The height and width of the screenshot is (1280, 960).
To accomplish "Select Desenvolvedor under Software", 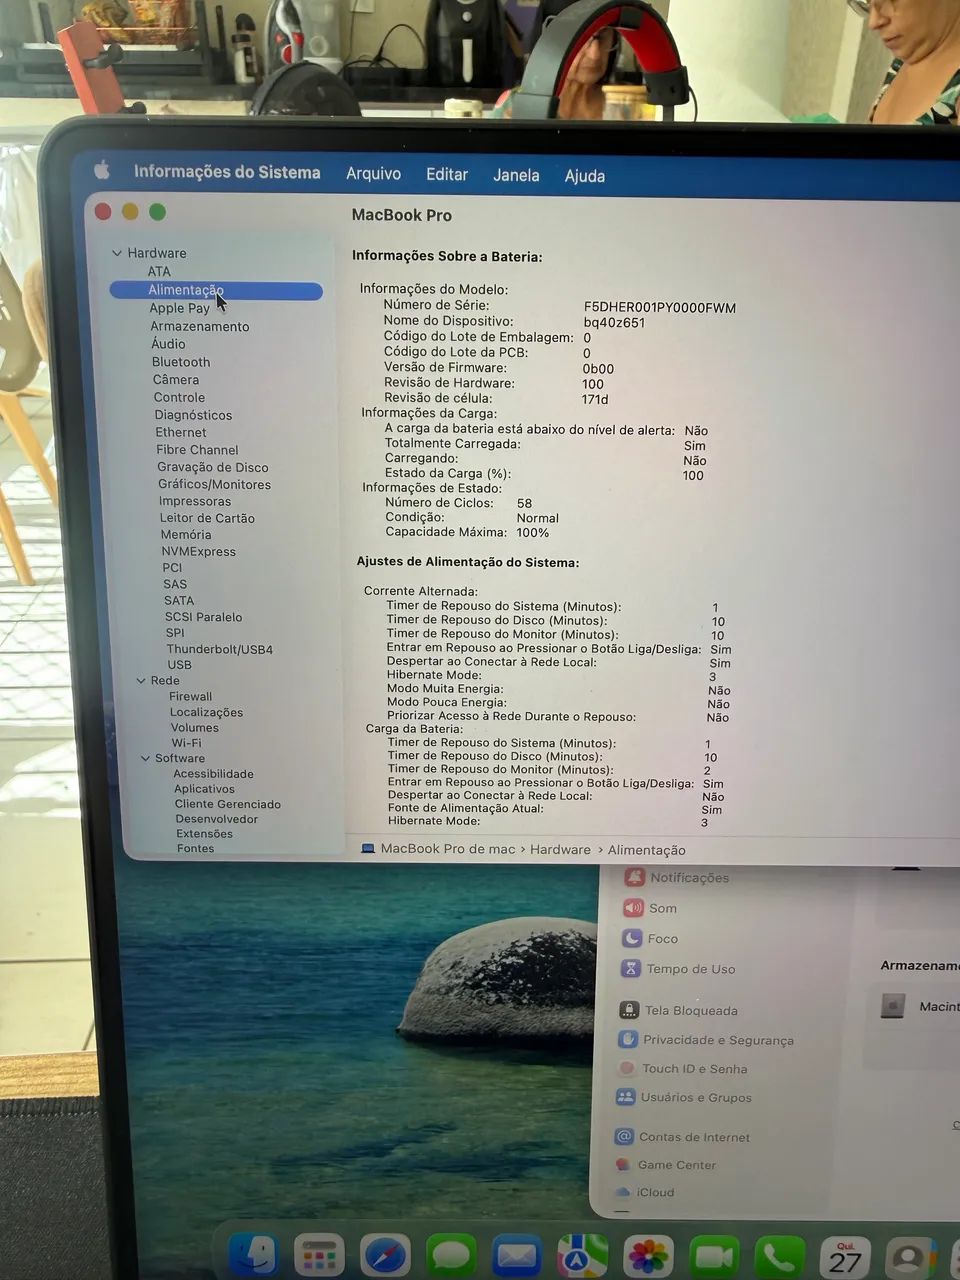I will coord(216,819).
